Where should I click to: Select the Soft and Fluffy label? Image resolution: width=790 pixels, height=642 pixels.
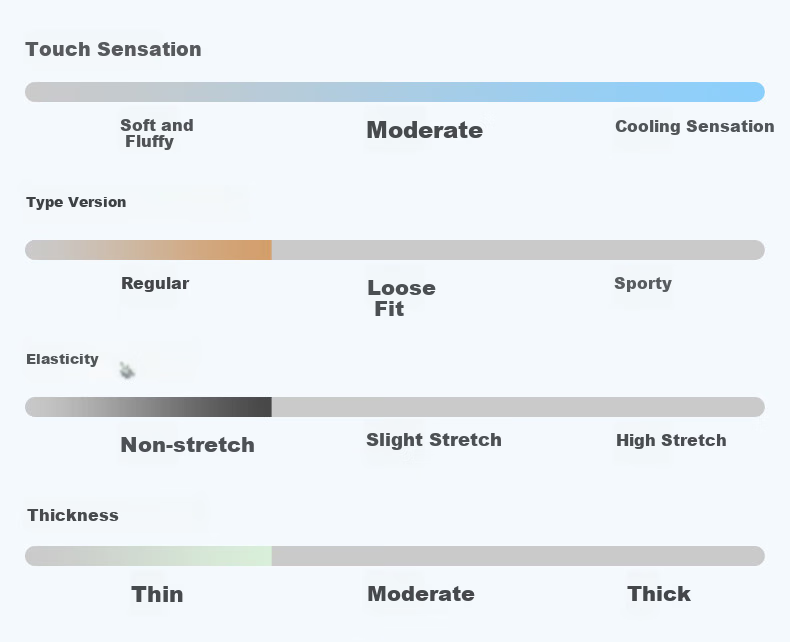pos(157,134)
